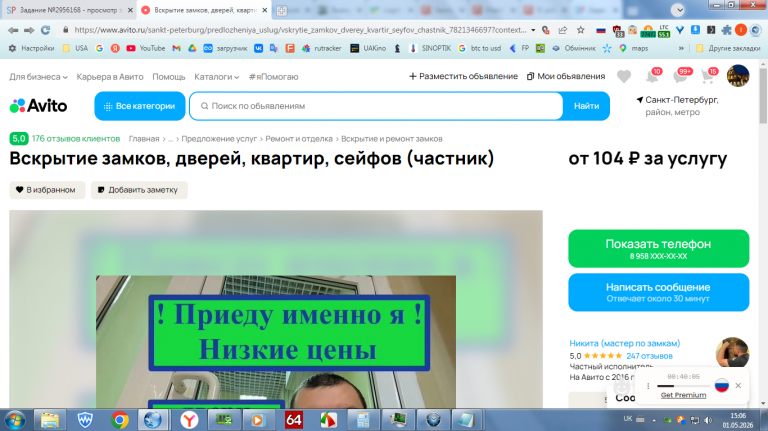Click Написать сообщение button
This screenshot has height=431, width=768.
pyautogui.click(x=658, y=292)
